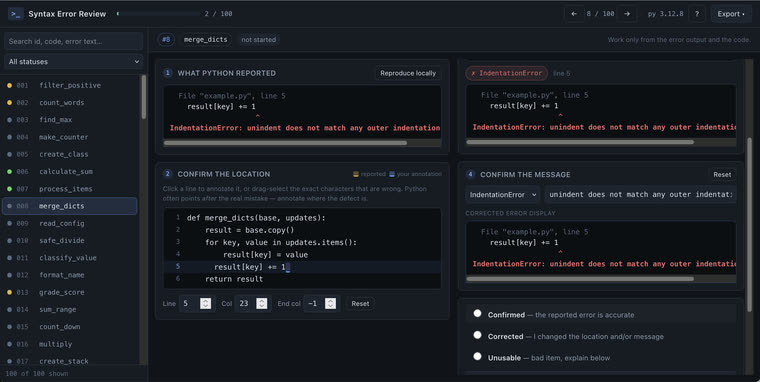Image resolution: width=760 pixels, height=382 pixels.
Task: Go to next item with right arrow
Action: [x=627, y=14]
